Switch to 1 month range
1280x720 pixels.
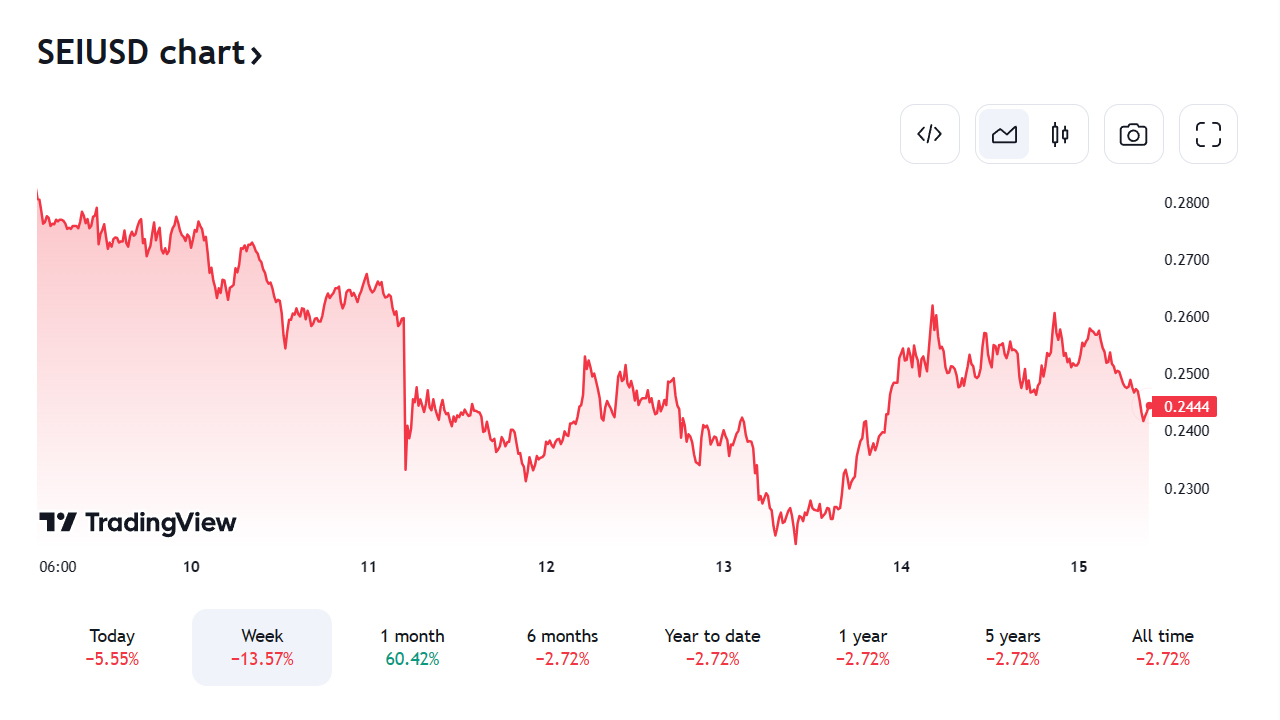point(412,647)
